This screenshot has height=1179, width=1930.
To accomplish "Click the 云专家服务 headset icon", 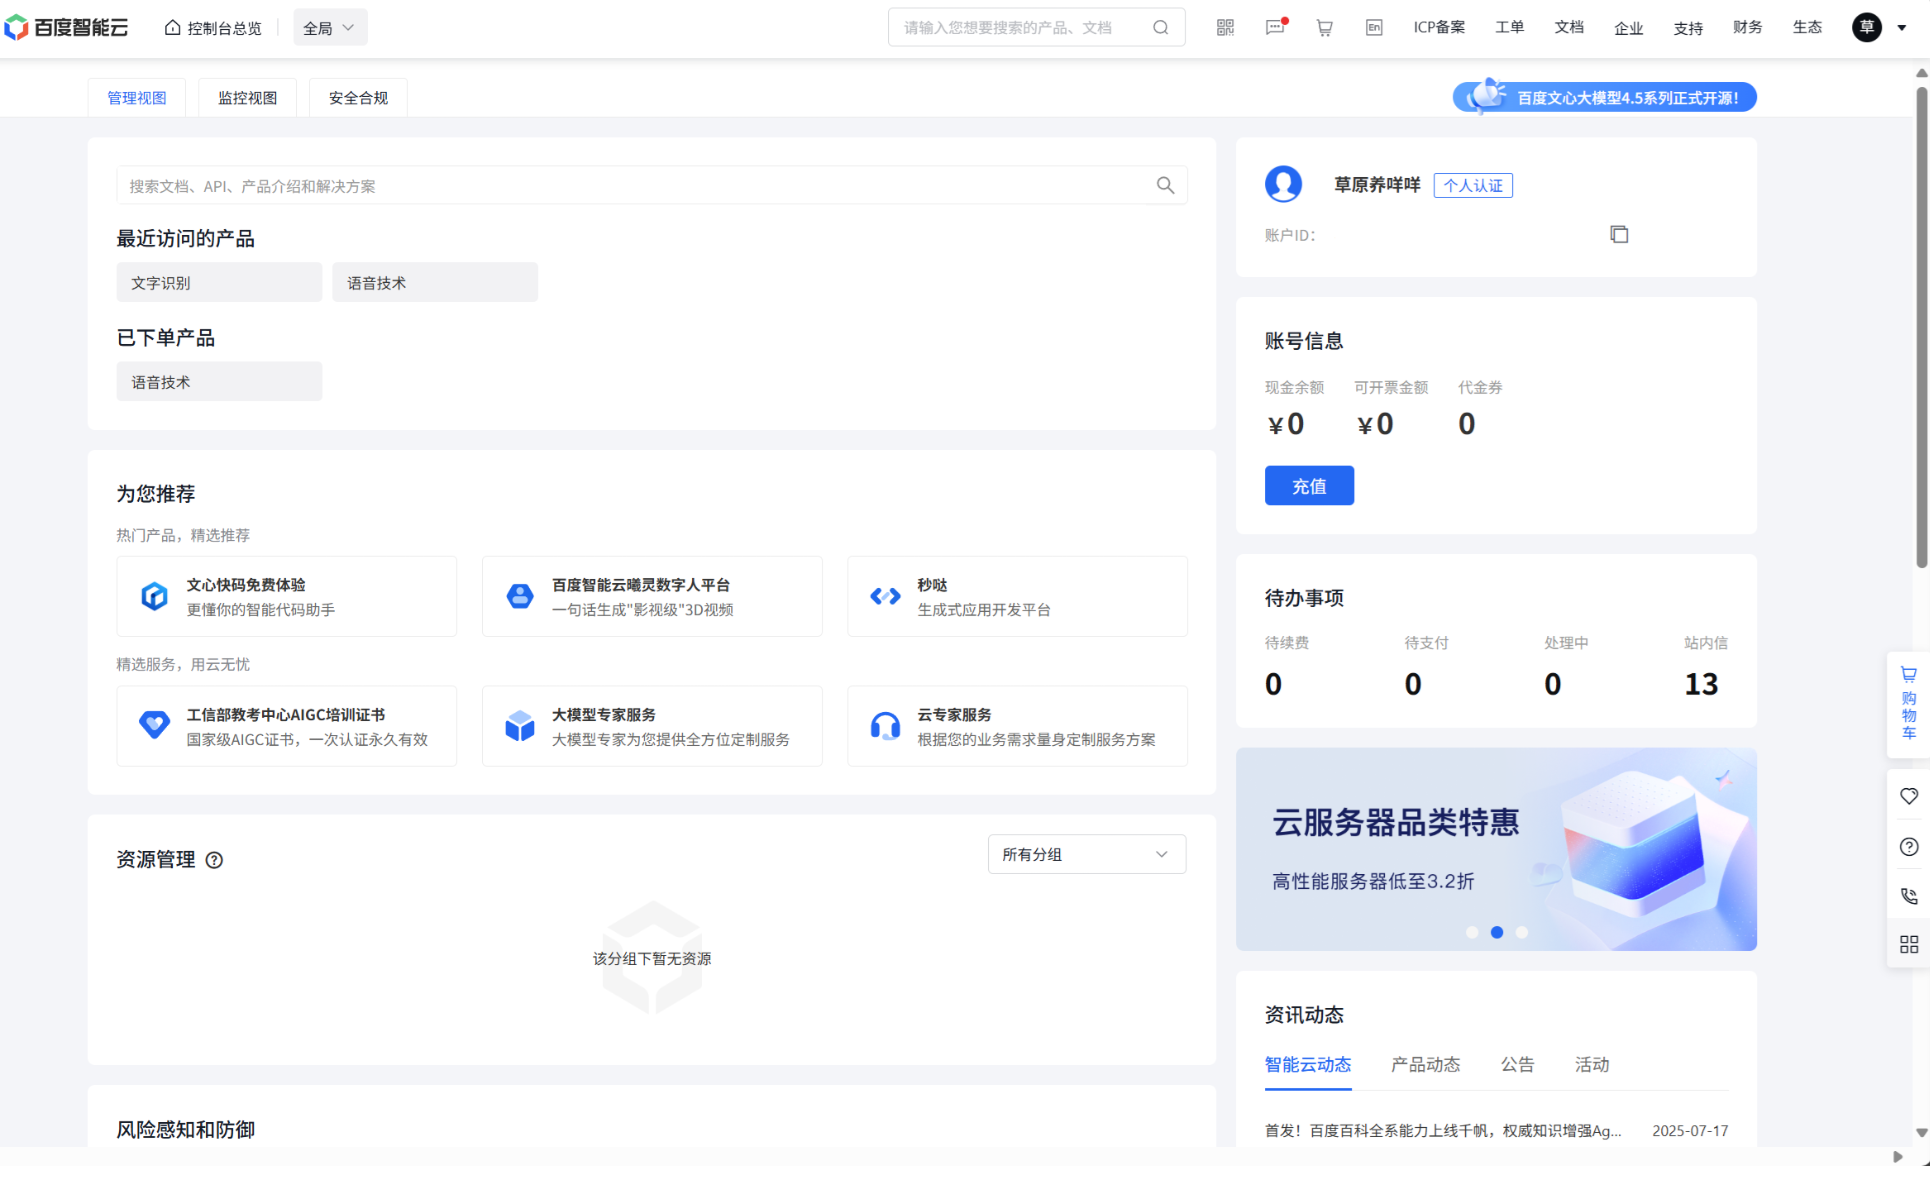I will pos(885,725).
